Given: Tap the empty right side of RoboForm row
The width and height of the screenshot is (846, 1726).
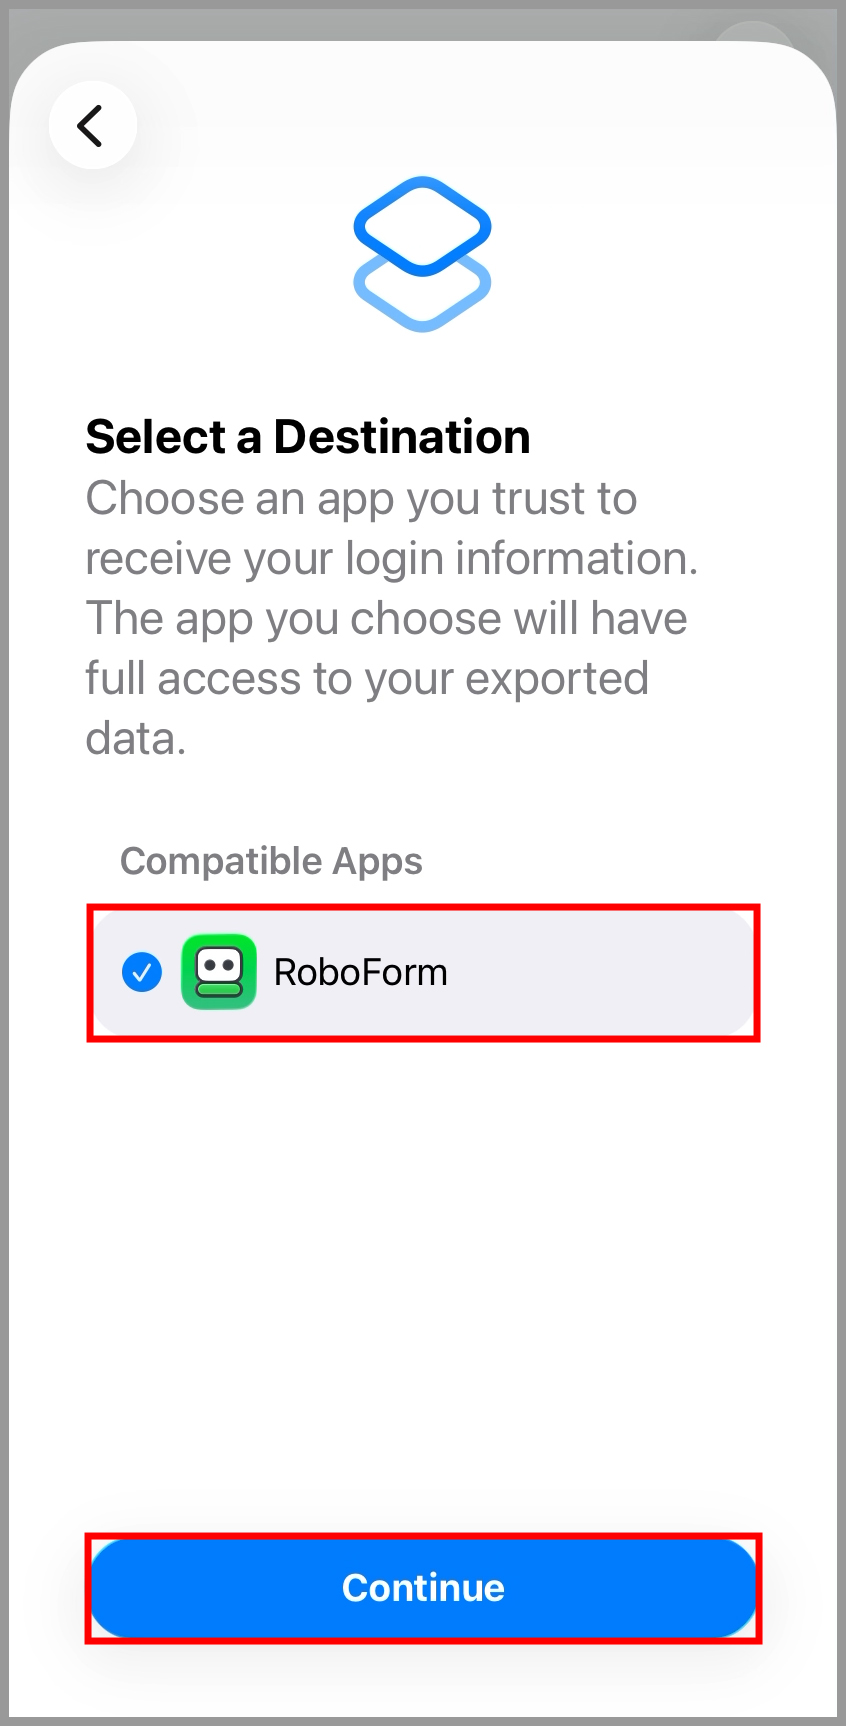Looking at the screenshot, I should click(620, 972).
